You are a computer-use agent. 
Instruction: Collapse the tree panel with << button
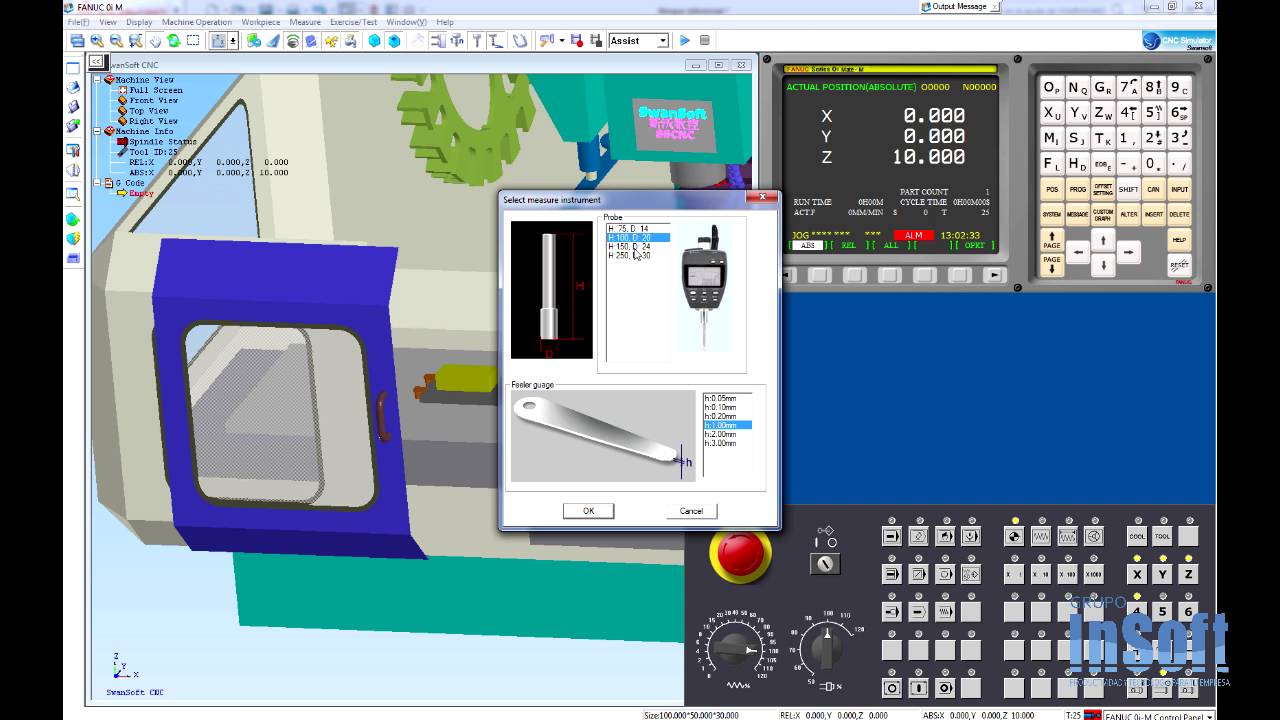pos(96,61)
